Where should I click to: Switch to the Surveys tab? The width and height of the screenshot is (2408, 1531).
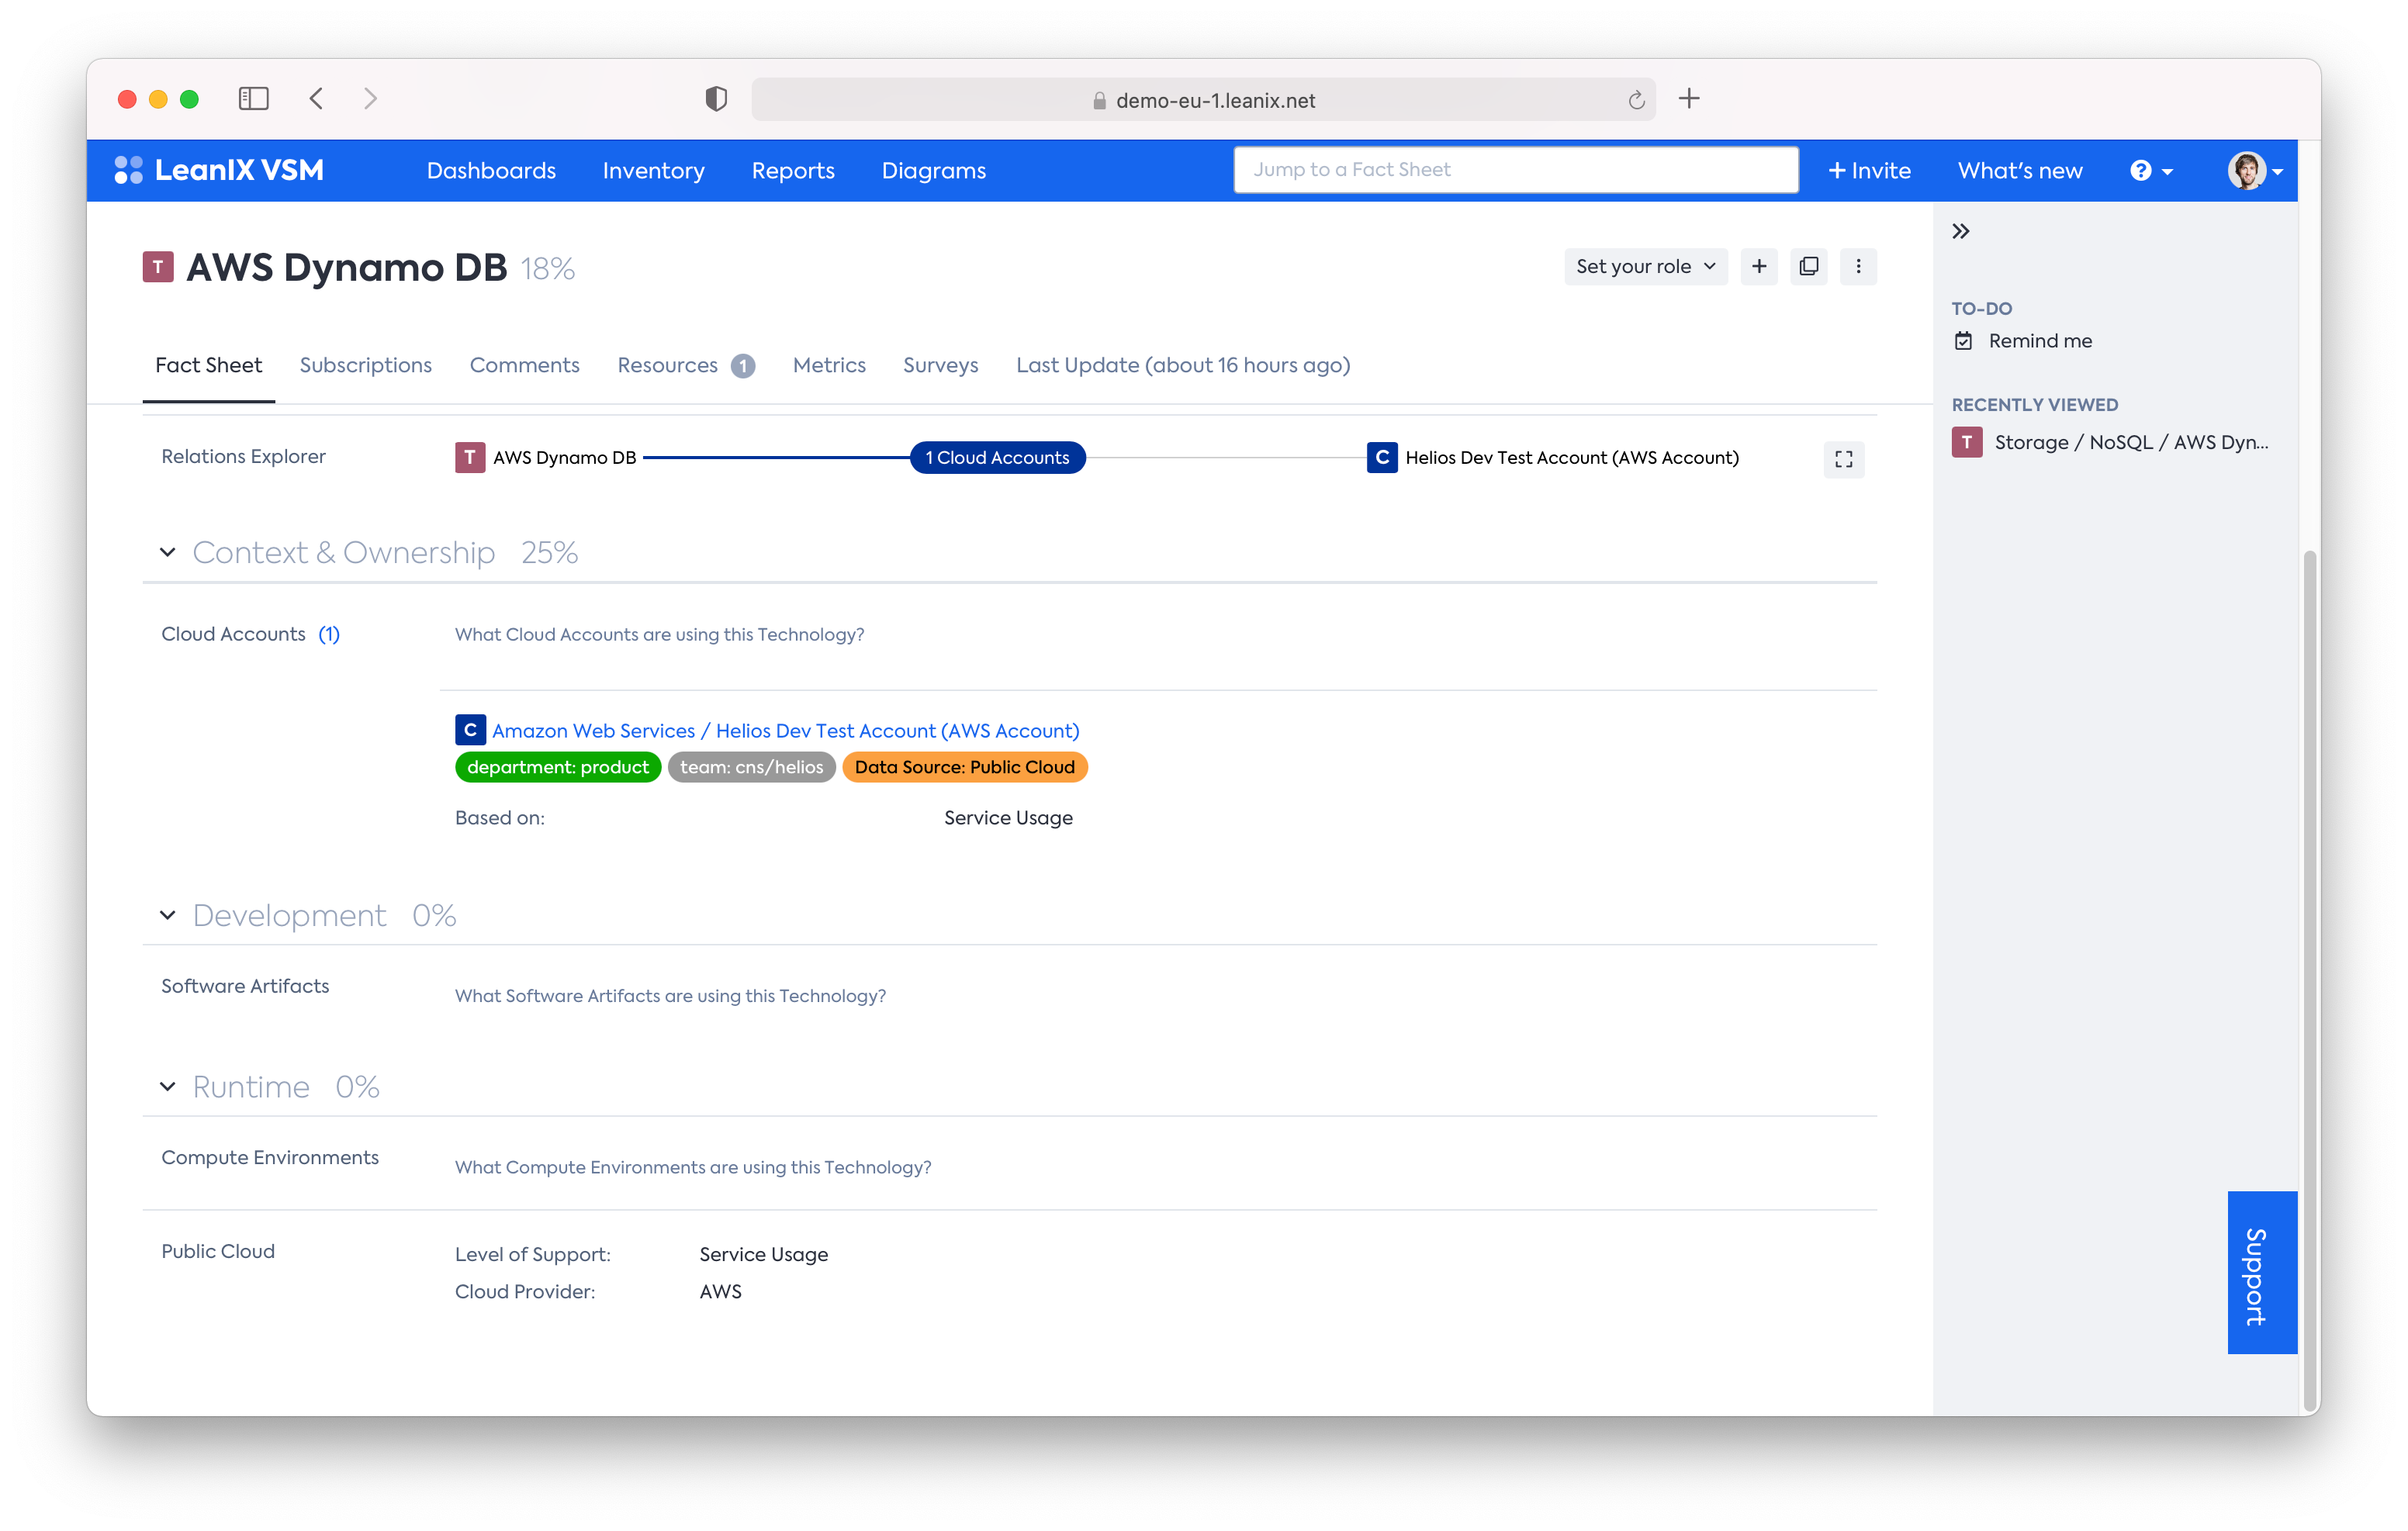click(940, 365)
